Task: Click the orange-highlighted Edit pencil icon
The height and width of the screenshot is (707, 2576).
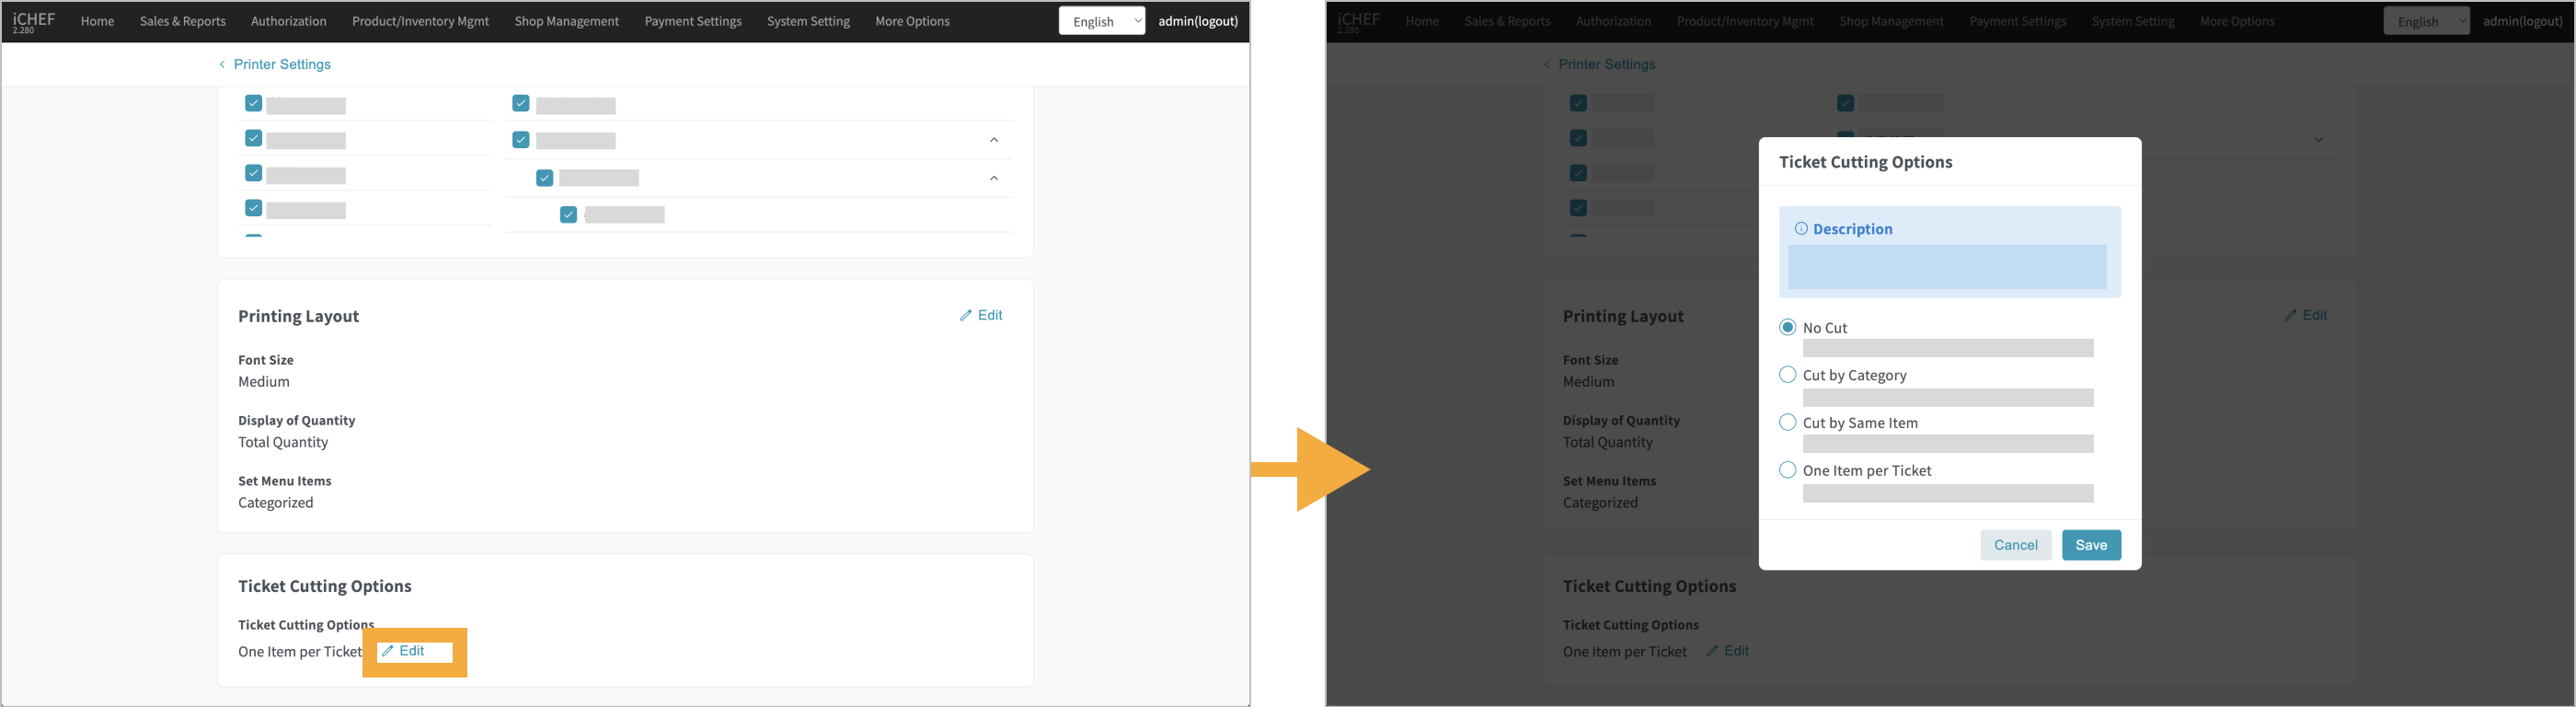Action: (x=388, y=651)
